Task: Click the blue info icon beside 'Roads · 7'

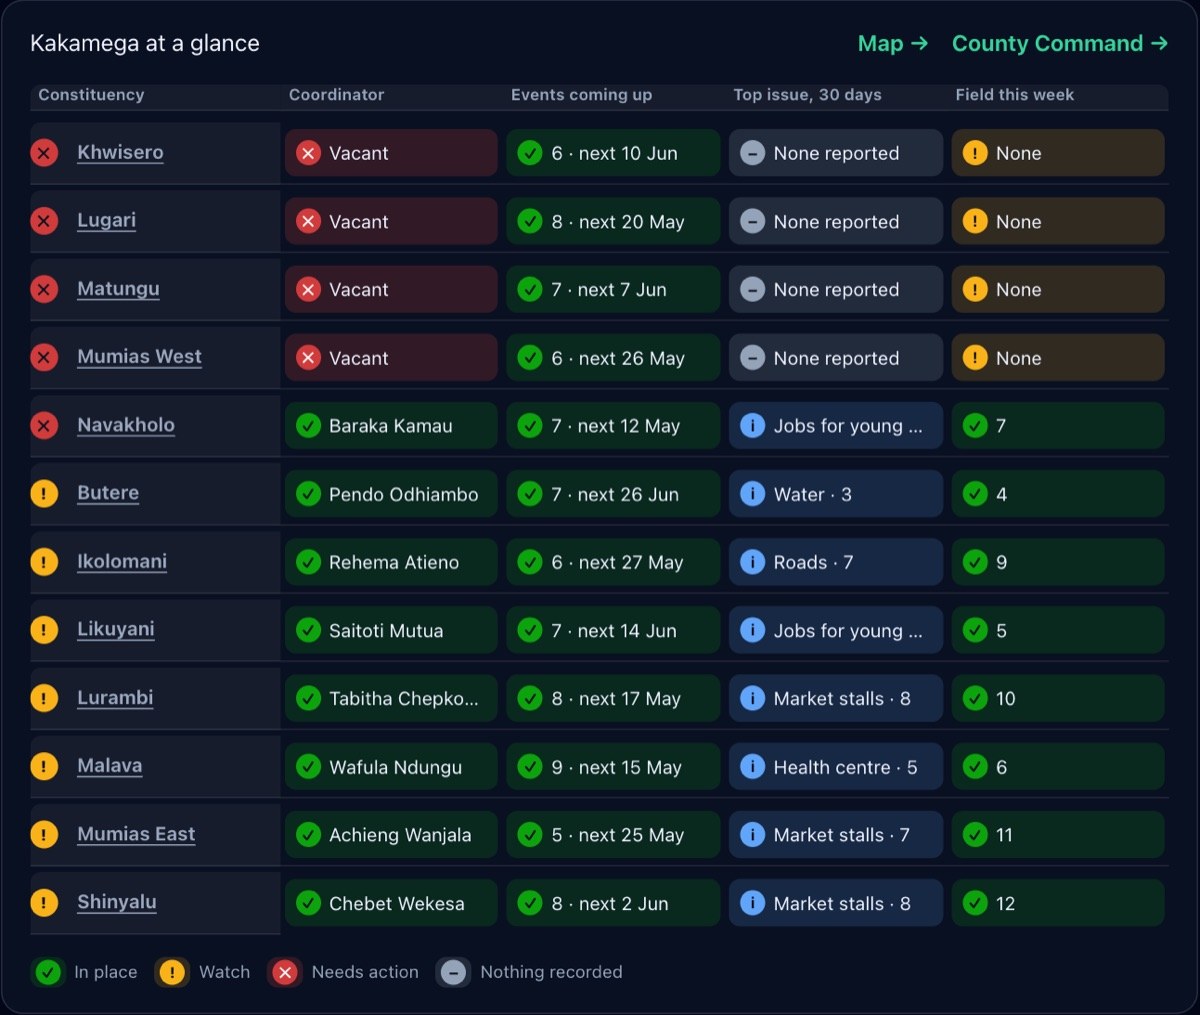Action: point(753,562)
